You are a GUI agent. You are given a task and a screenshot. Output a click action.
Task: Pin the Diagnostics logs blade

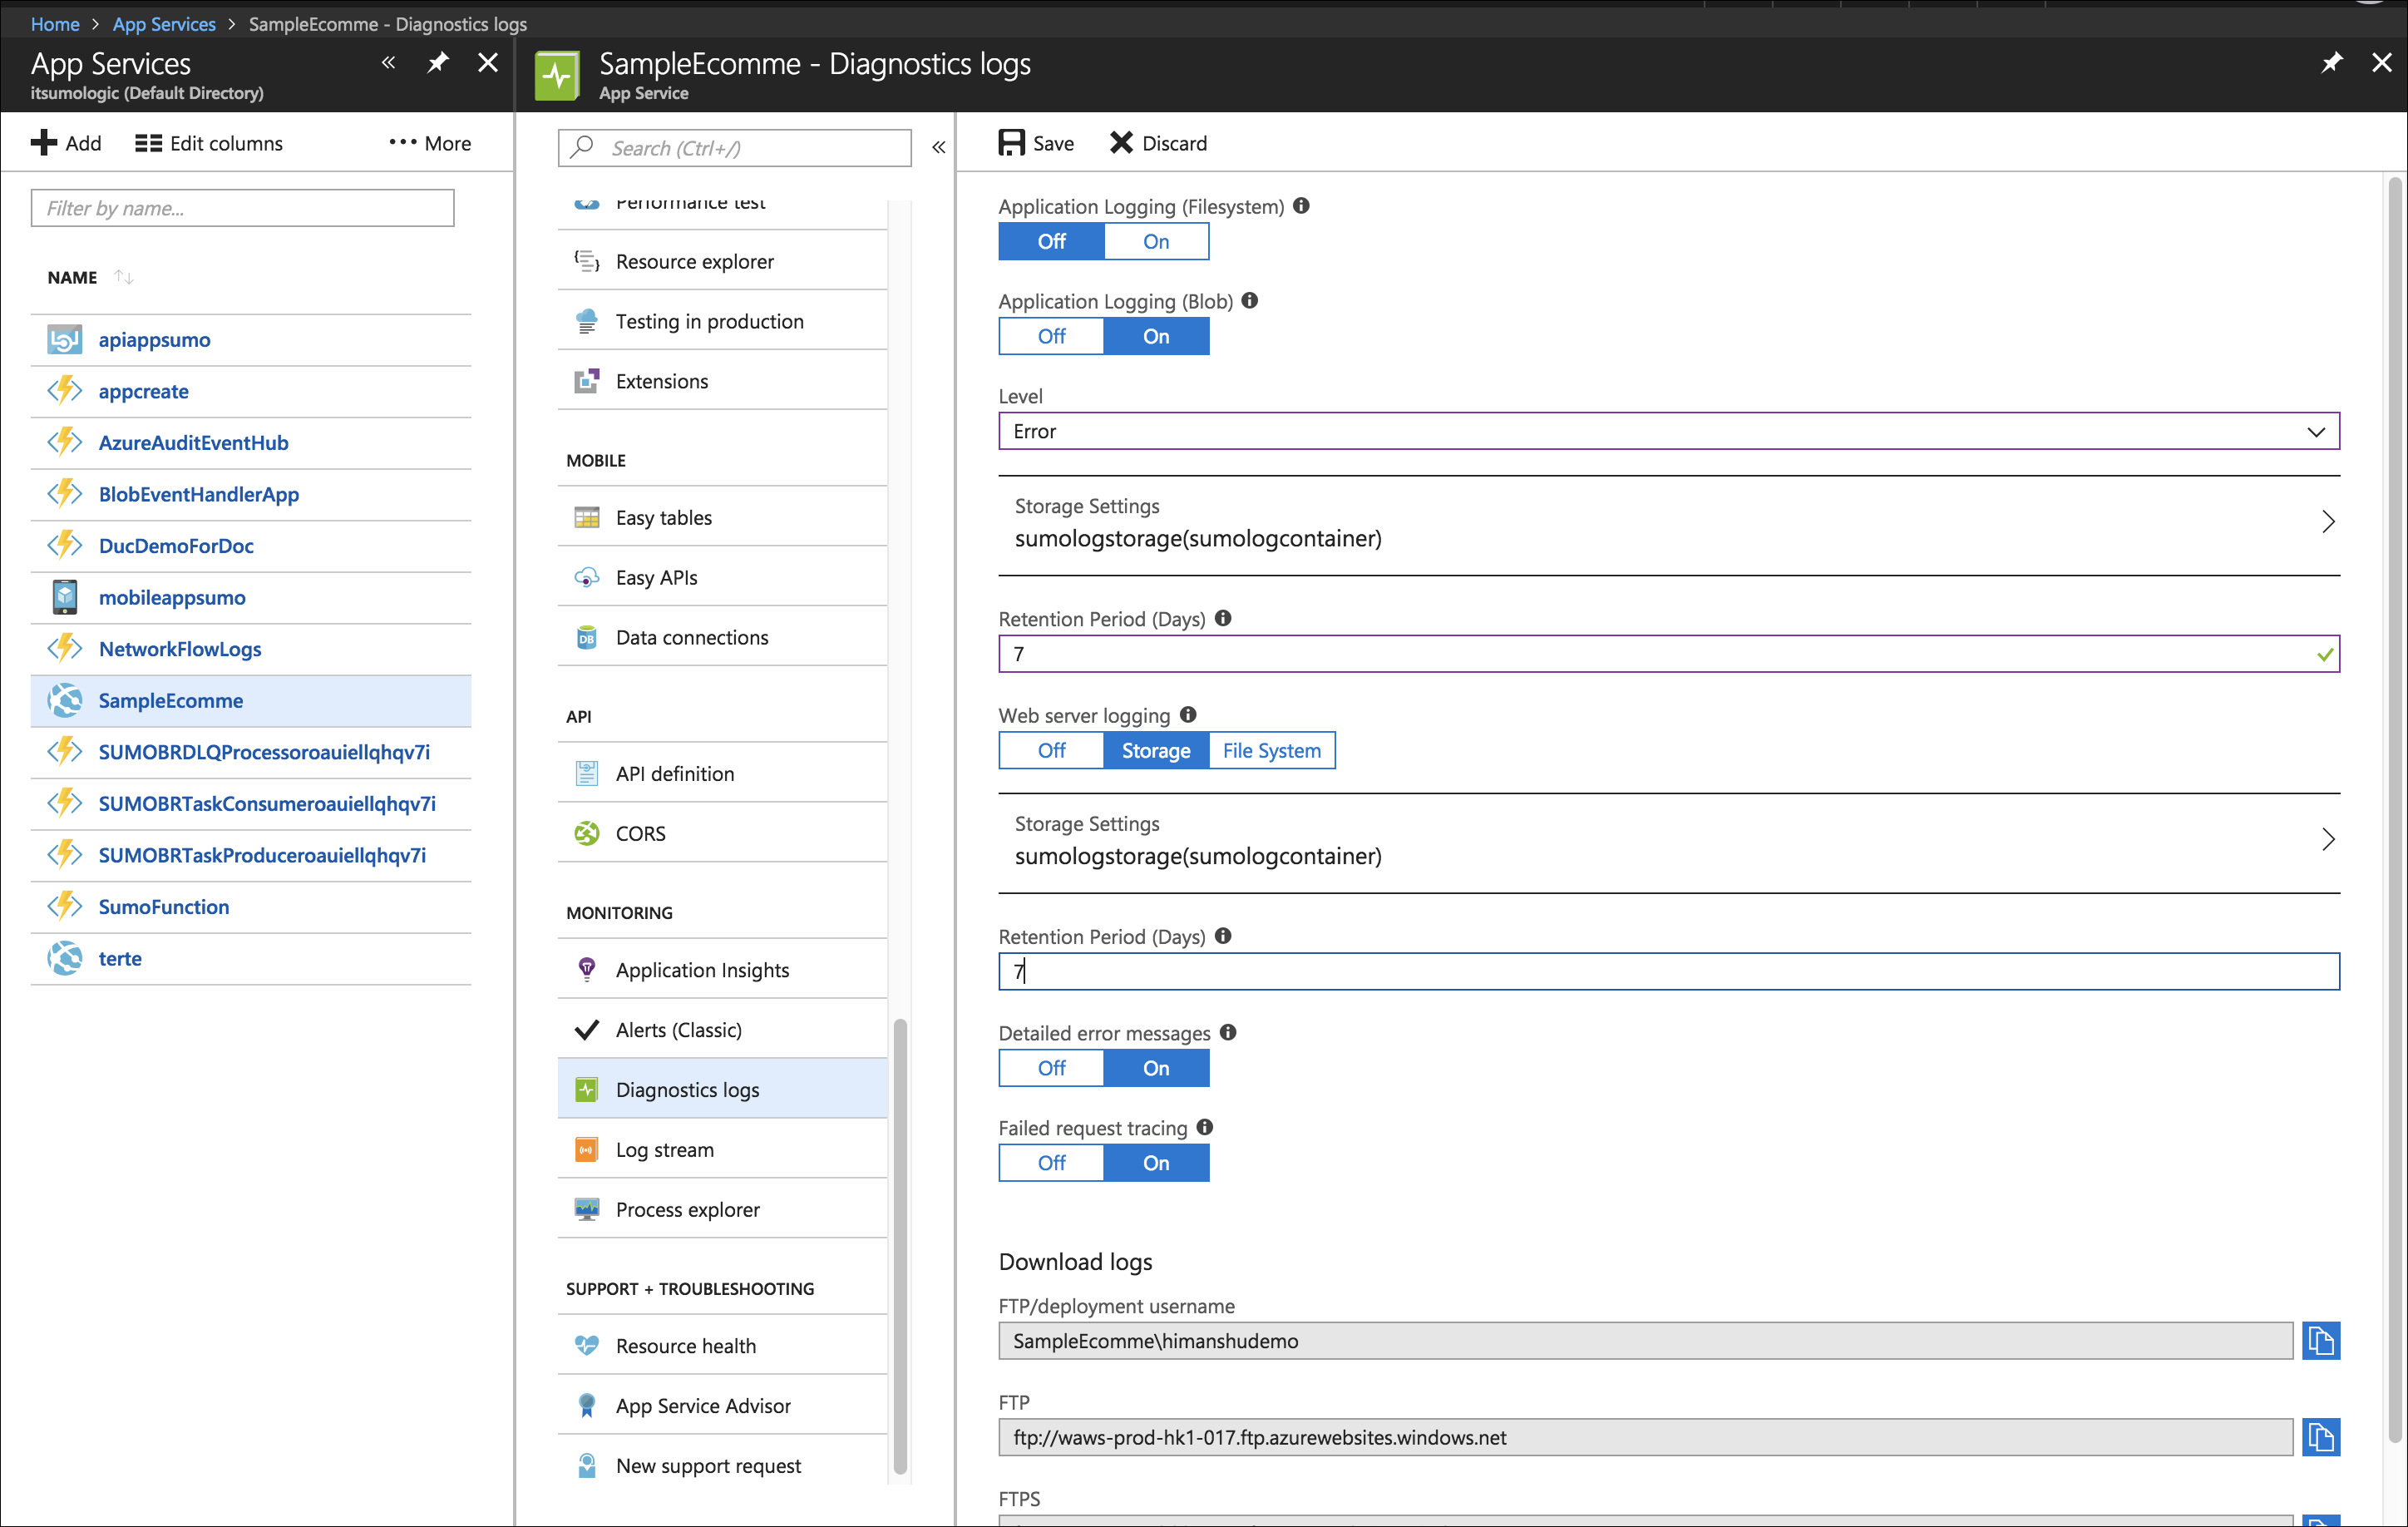coord(2331,64)
